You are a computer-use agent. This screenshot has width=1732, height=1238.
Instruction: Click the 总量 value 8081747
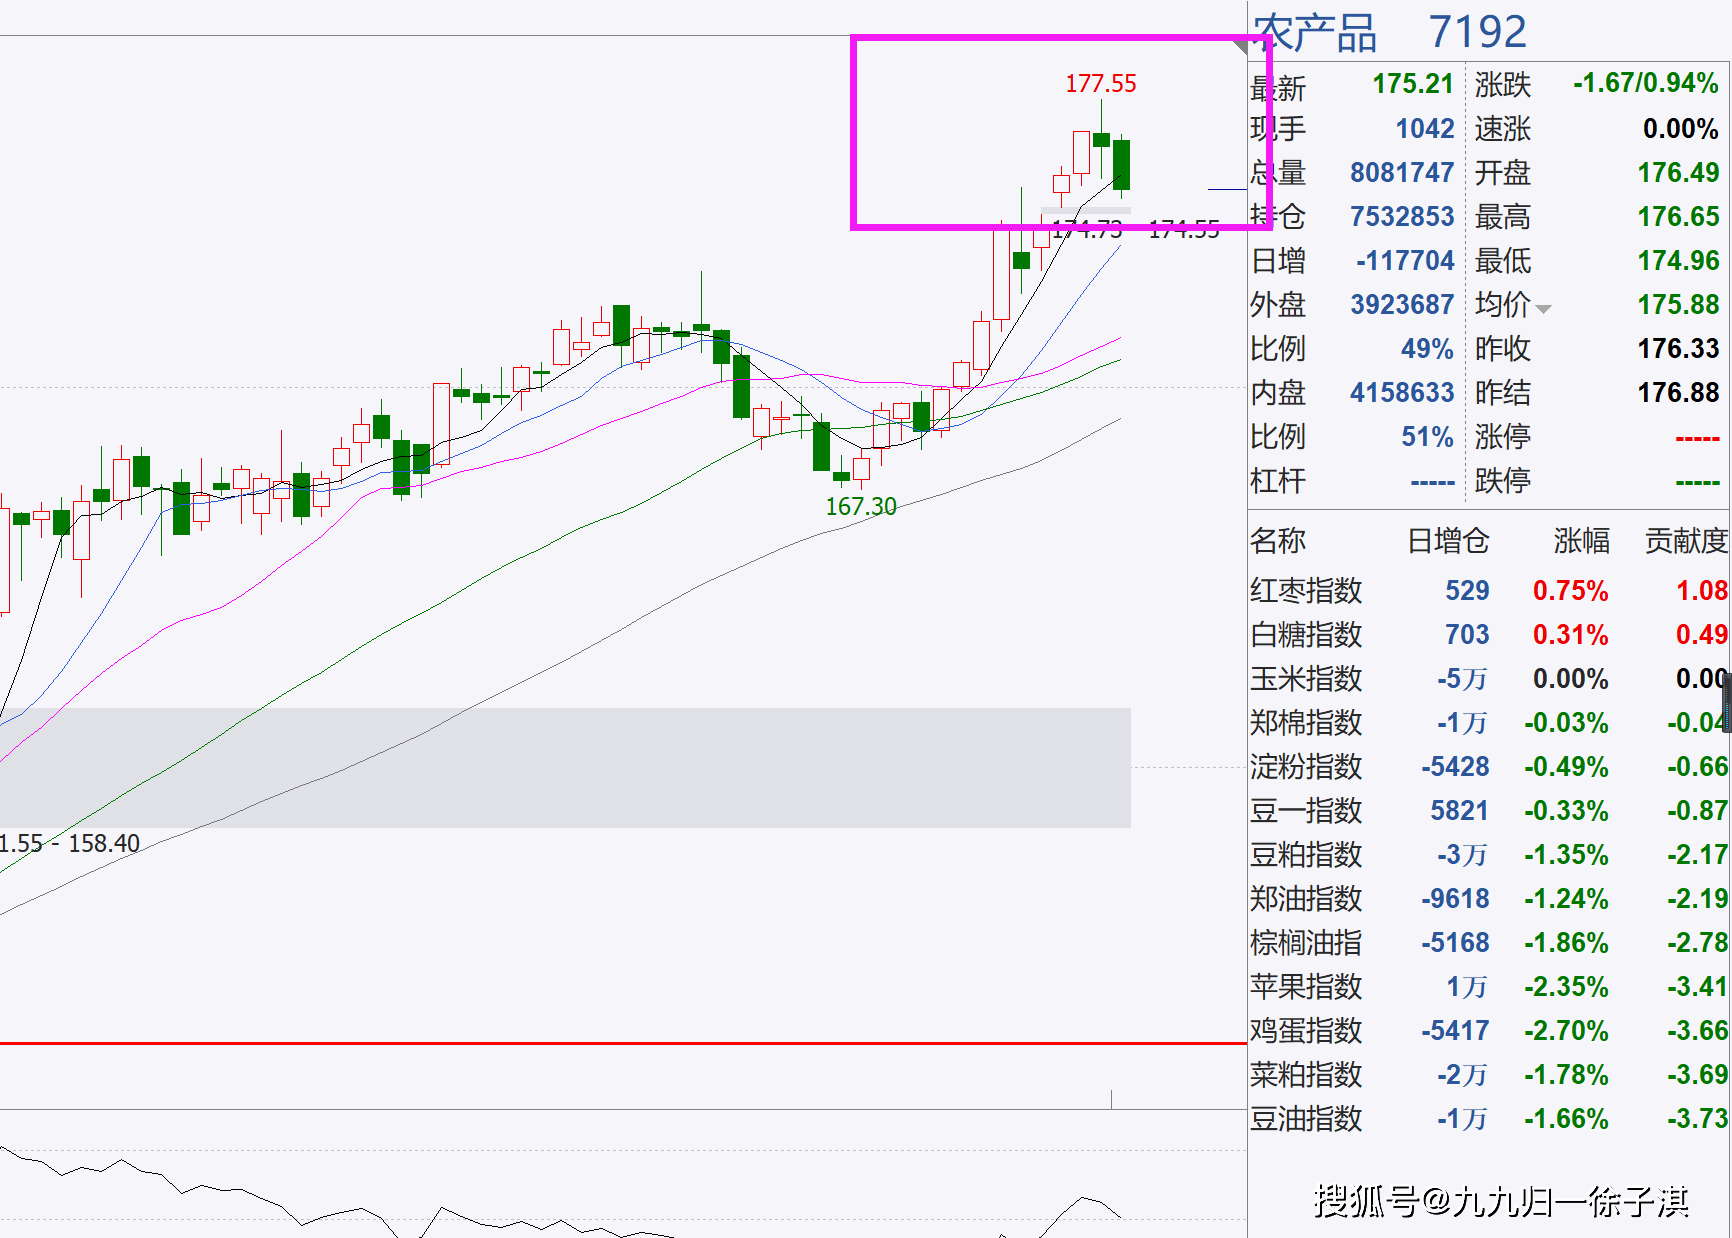(x=1402, y=173)
